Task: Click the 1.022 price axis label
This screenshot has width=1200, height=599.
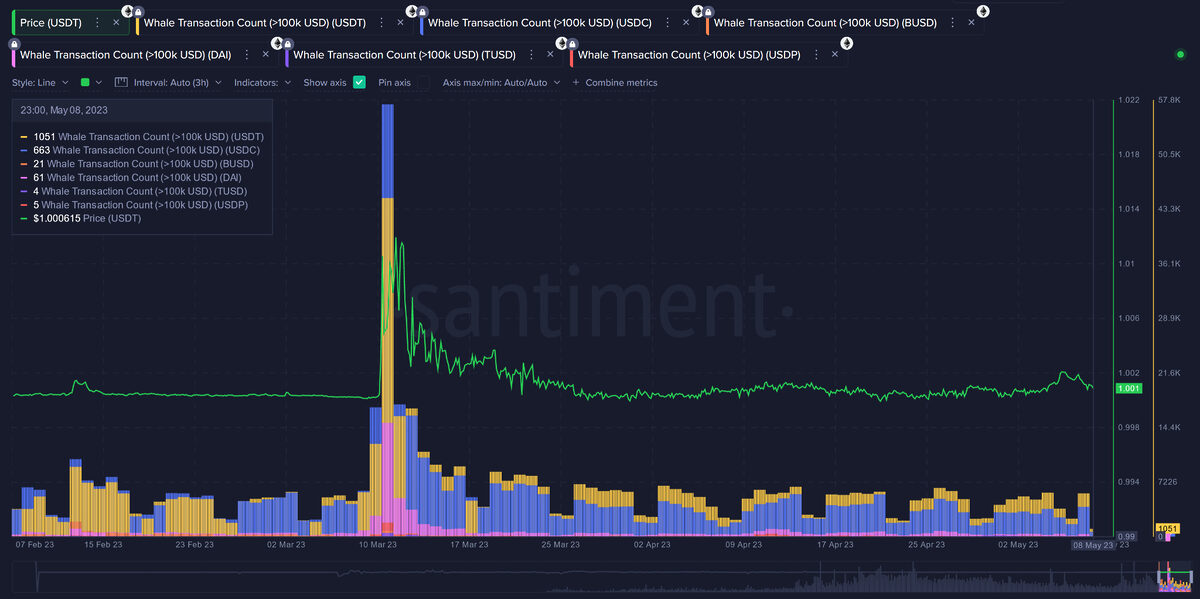Action: point(1128,100)
